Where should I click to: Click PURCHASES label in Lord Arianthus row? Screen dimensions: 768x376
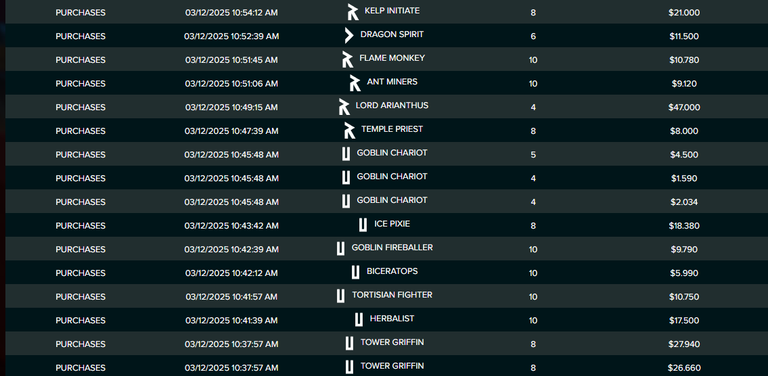[80, 107]
